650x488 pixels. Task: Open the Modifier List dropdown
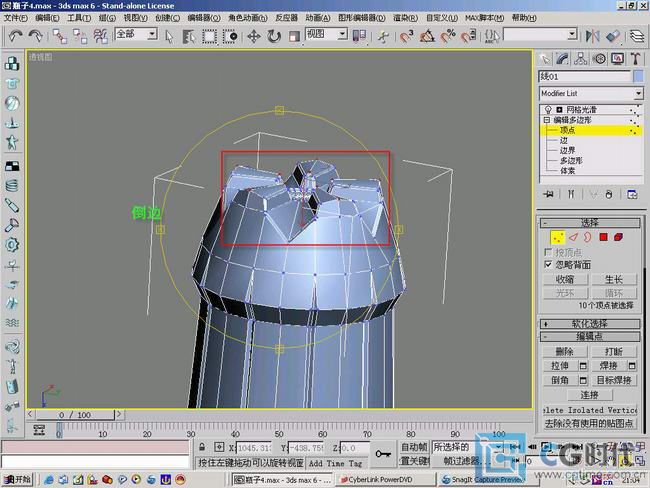[638, 94]
